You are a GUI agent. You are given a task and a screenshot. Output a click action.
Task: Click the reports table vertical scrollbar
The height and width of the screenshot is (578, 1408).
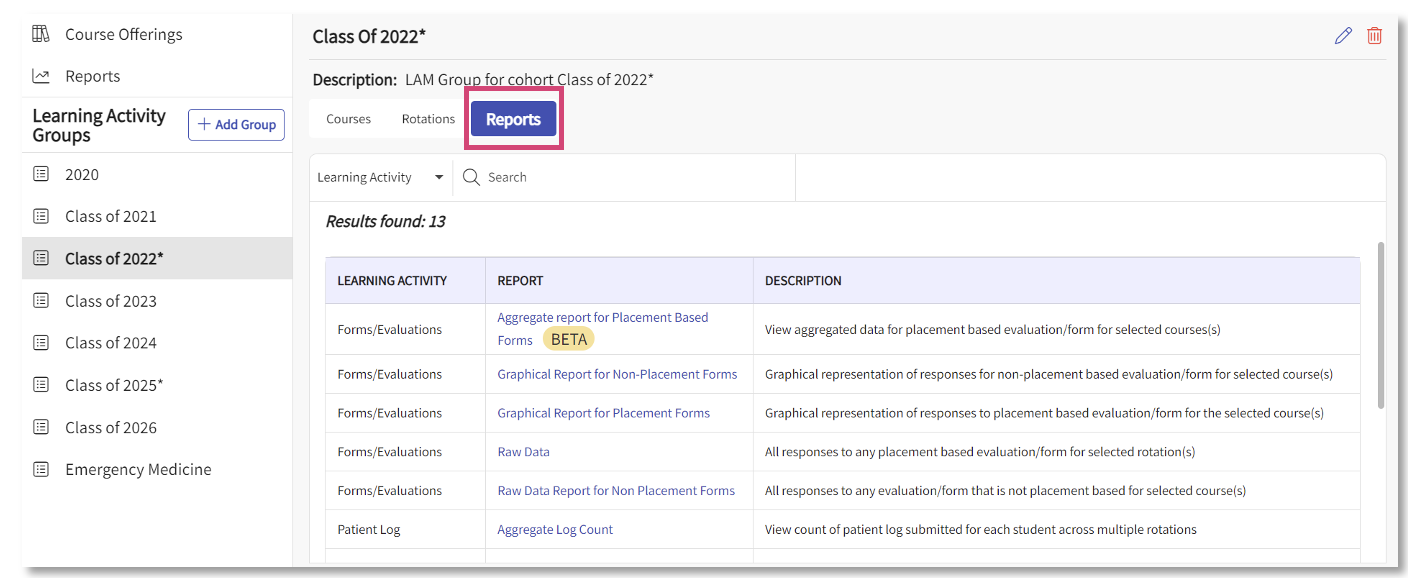point(1381,325)
